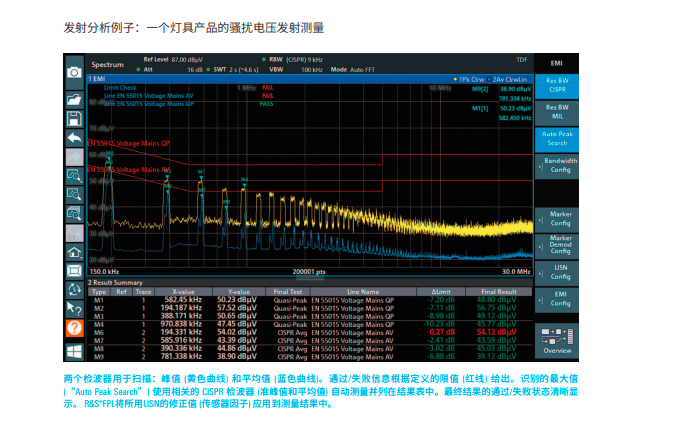Open the orange help question-mark icon
674x427 pixels.
pyautogui.click(x=74, y=328)
